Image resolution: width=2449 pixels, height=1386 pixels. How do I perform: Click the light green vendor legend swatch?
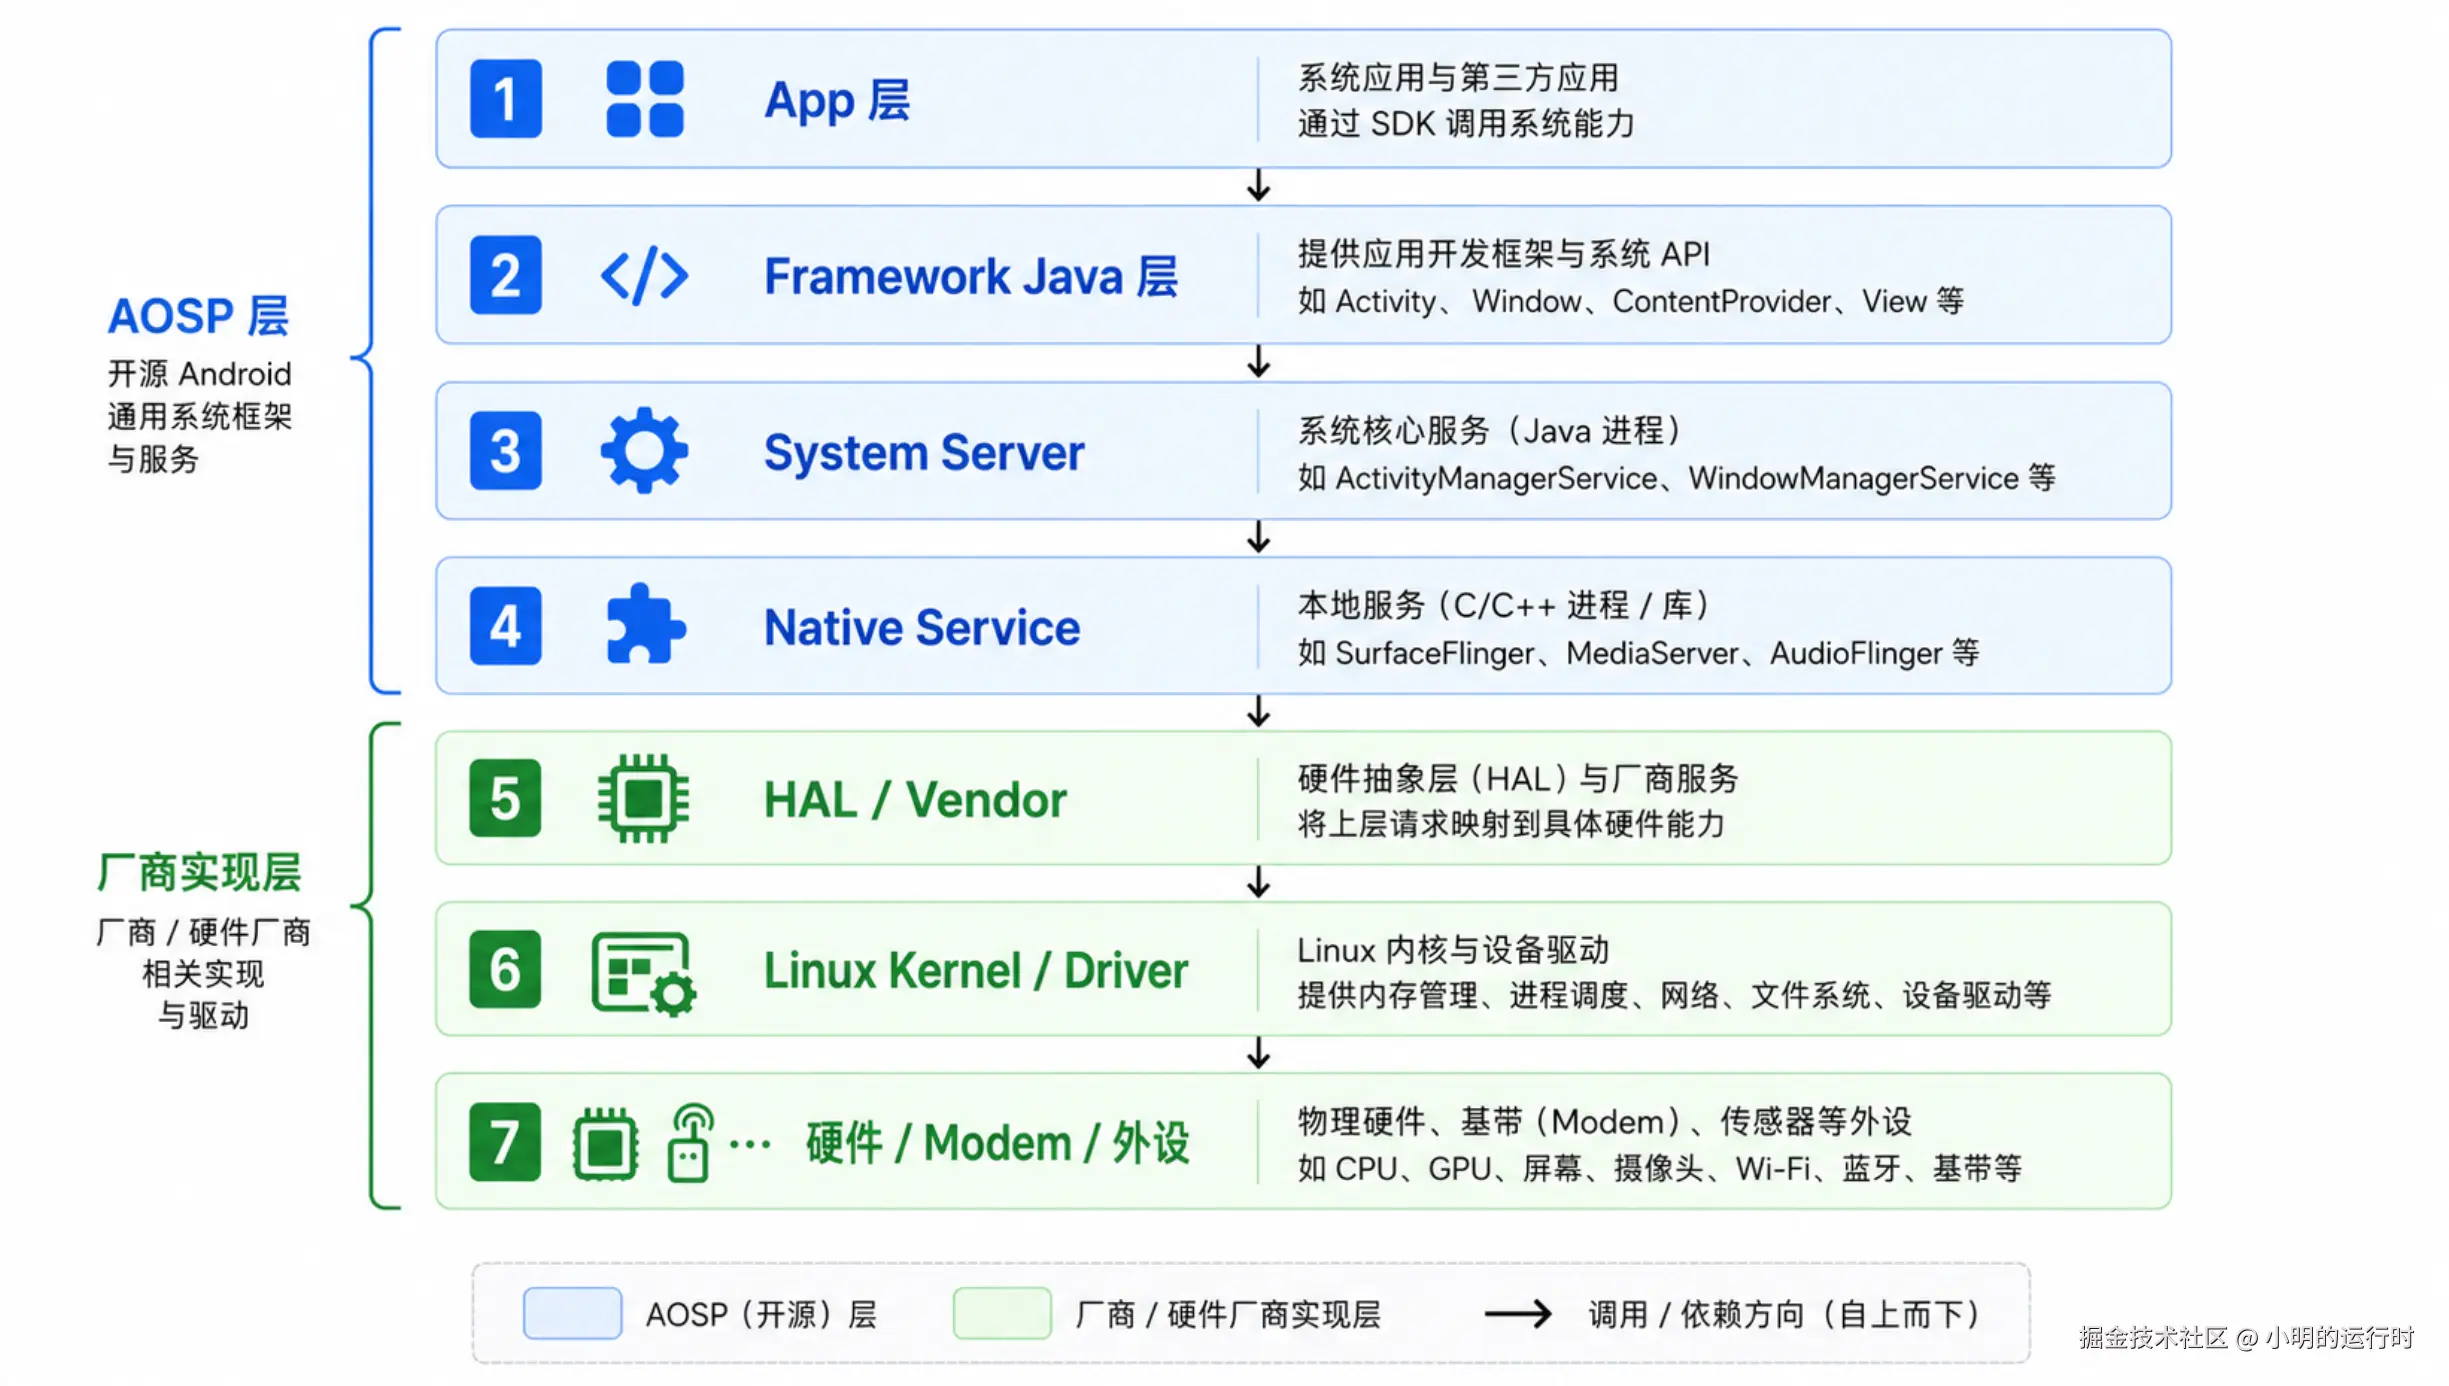click(1002, 1313)
